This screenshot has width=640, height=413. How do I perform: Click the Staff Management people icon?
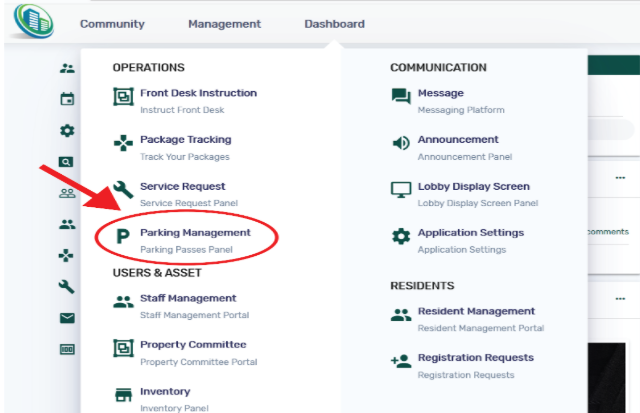coord(123,303)
